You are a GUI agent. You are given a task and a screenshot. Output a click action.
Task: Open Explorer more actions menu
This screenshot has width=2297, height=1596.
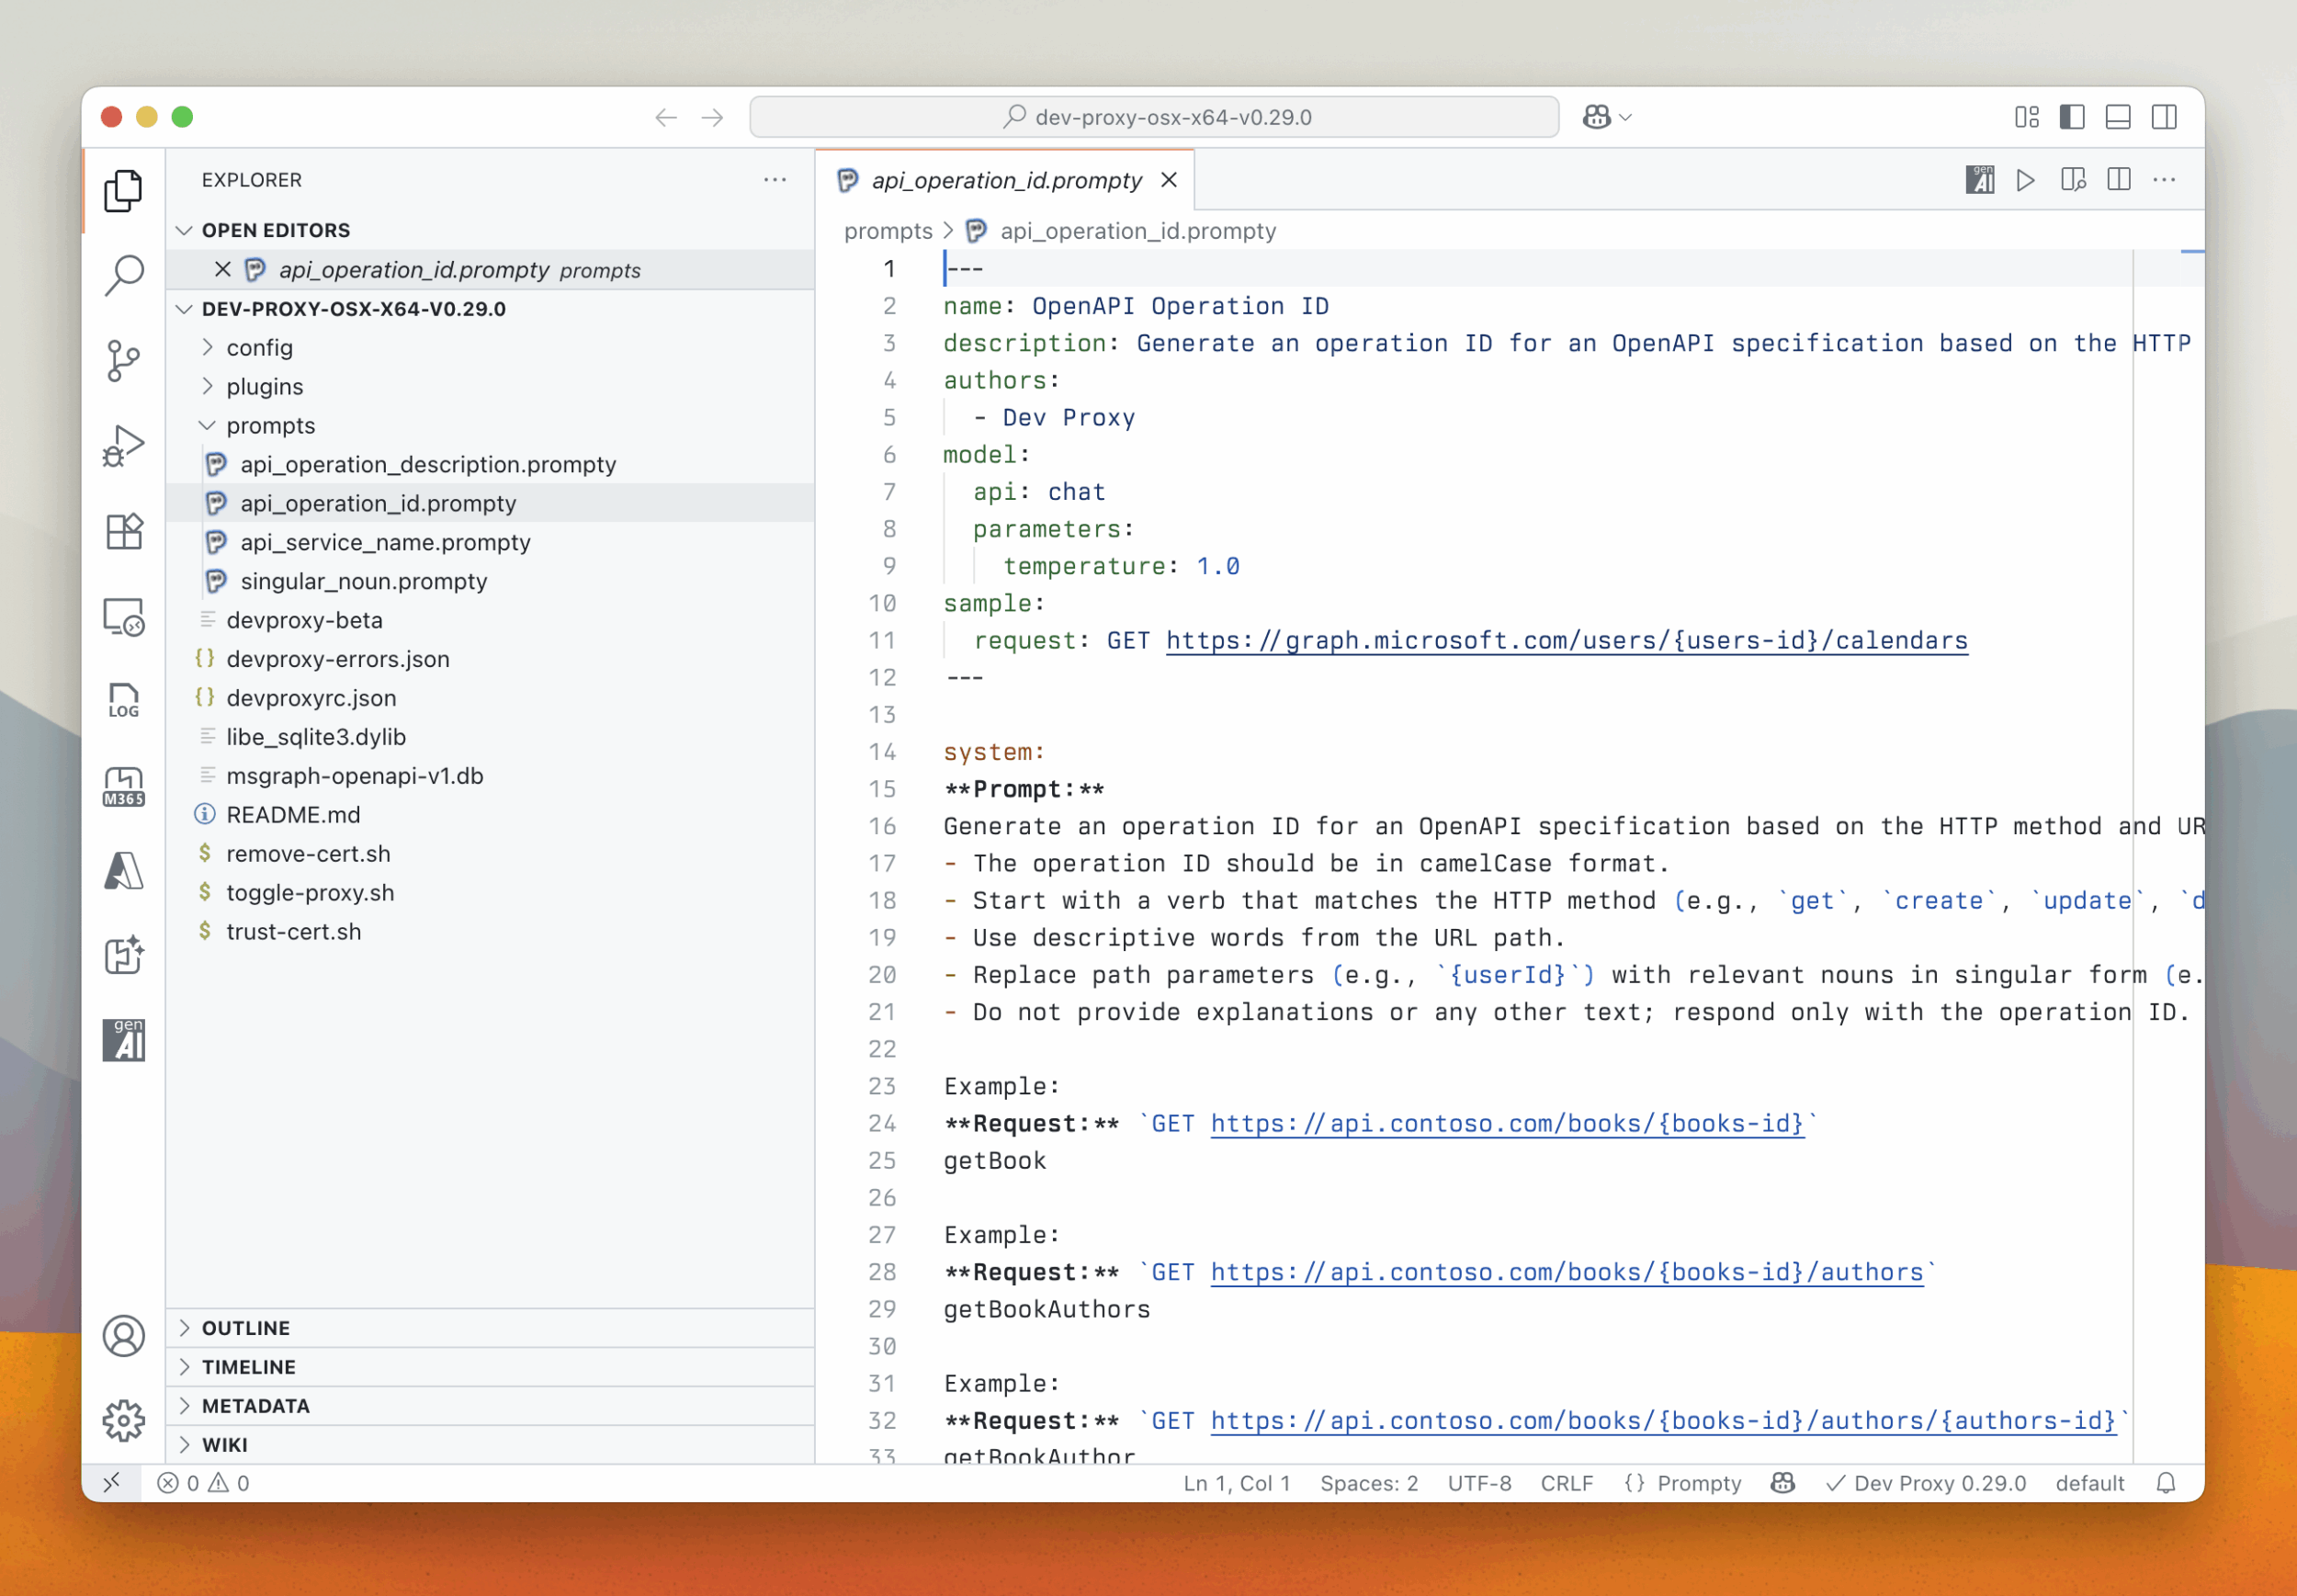click(774, 179)
